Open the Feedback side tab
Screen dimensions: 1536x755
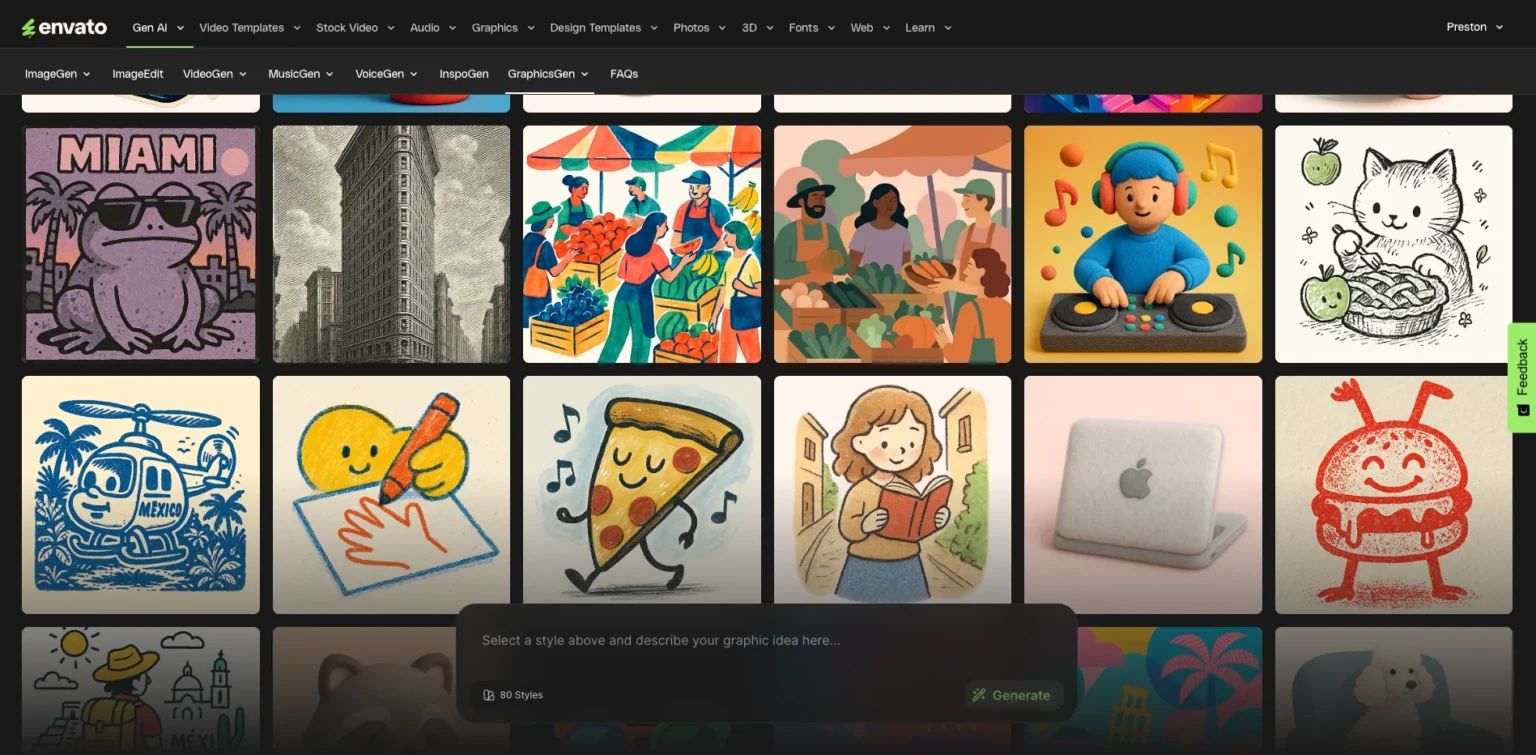(x=1522, y=377)
